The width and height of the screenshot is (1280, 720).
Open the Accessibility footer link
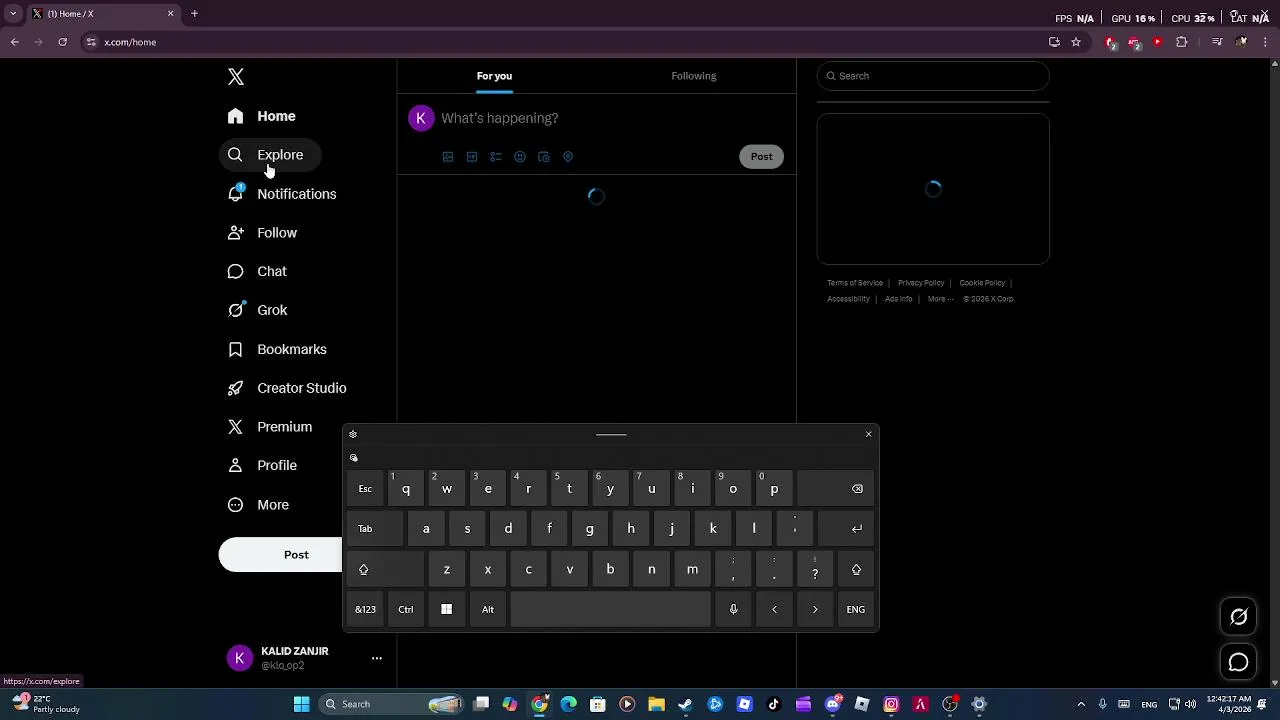point(848,299)
